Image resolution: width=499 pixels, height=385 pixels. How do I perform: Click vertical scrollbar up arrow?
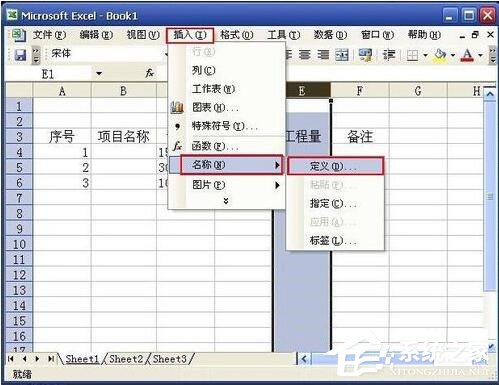point(490,94)
